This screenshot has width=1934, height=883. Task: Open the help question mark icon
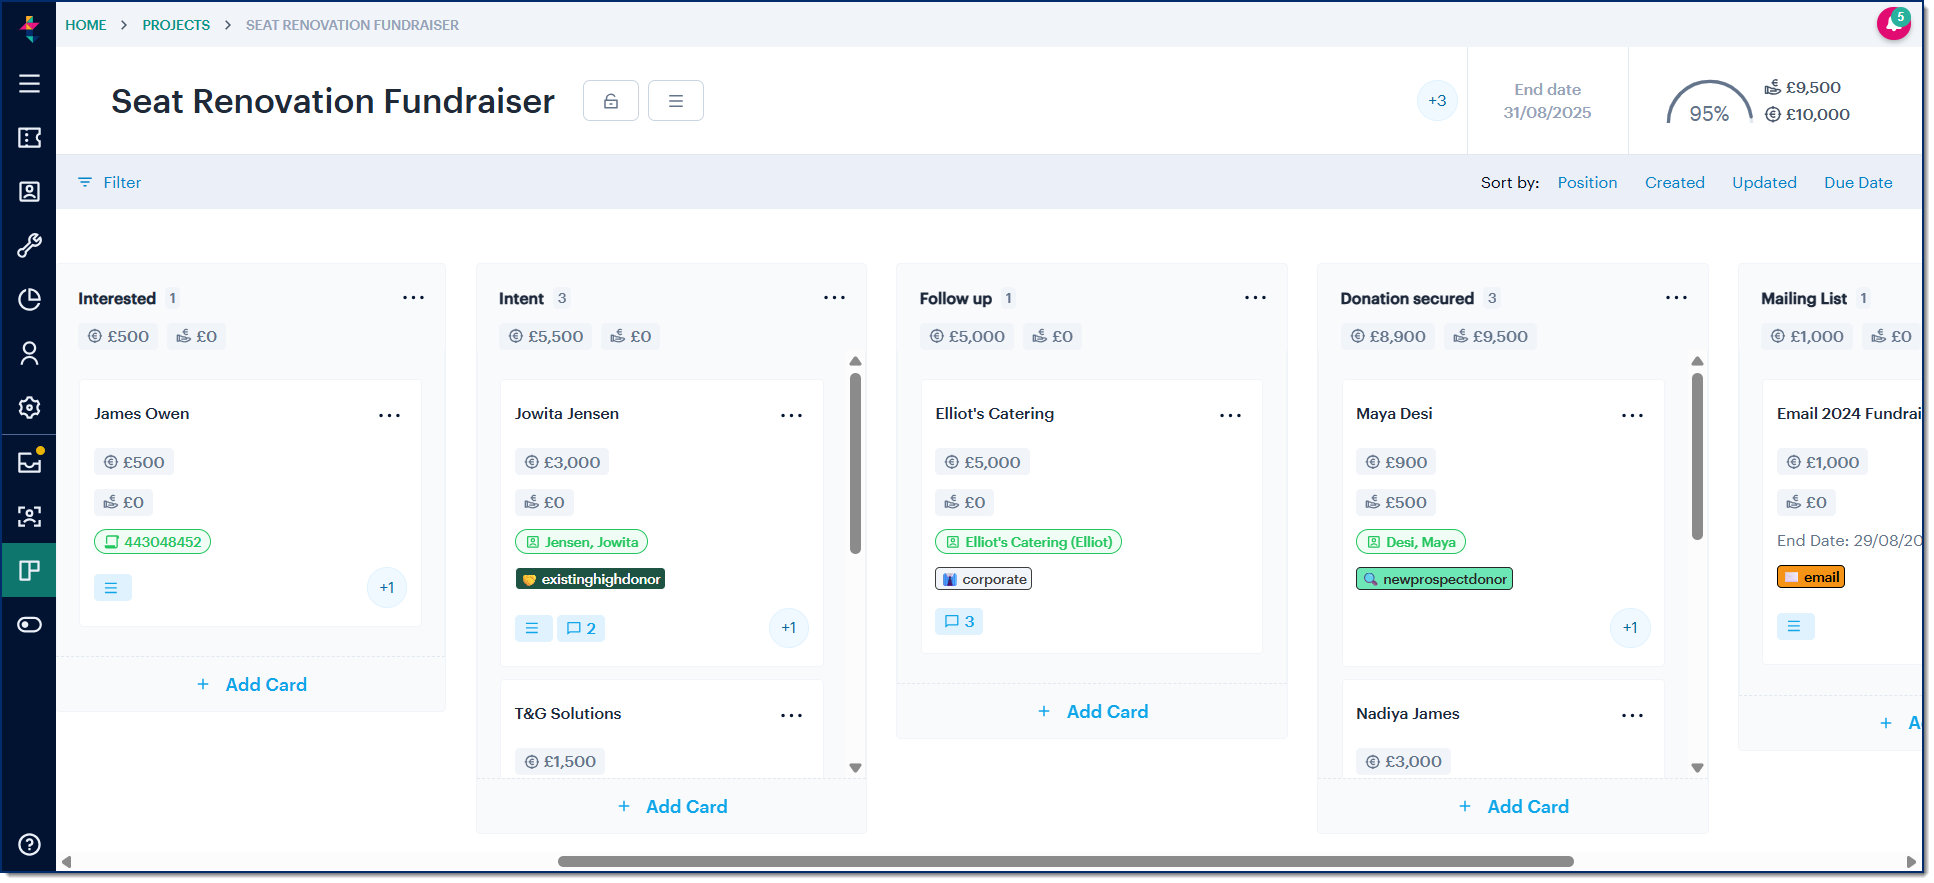tap(29, 844)
